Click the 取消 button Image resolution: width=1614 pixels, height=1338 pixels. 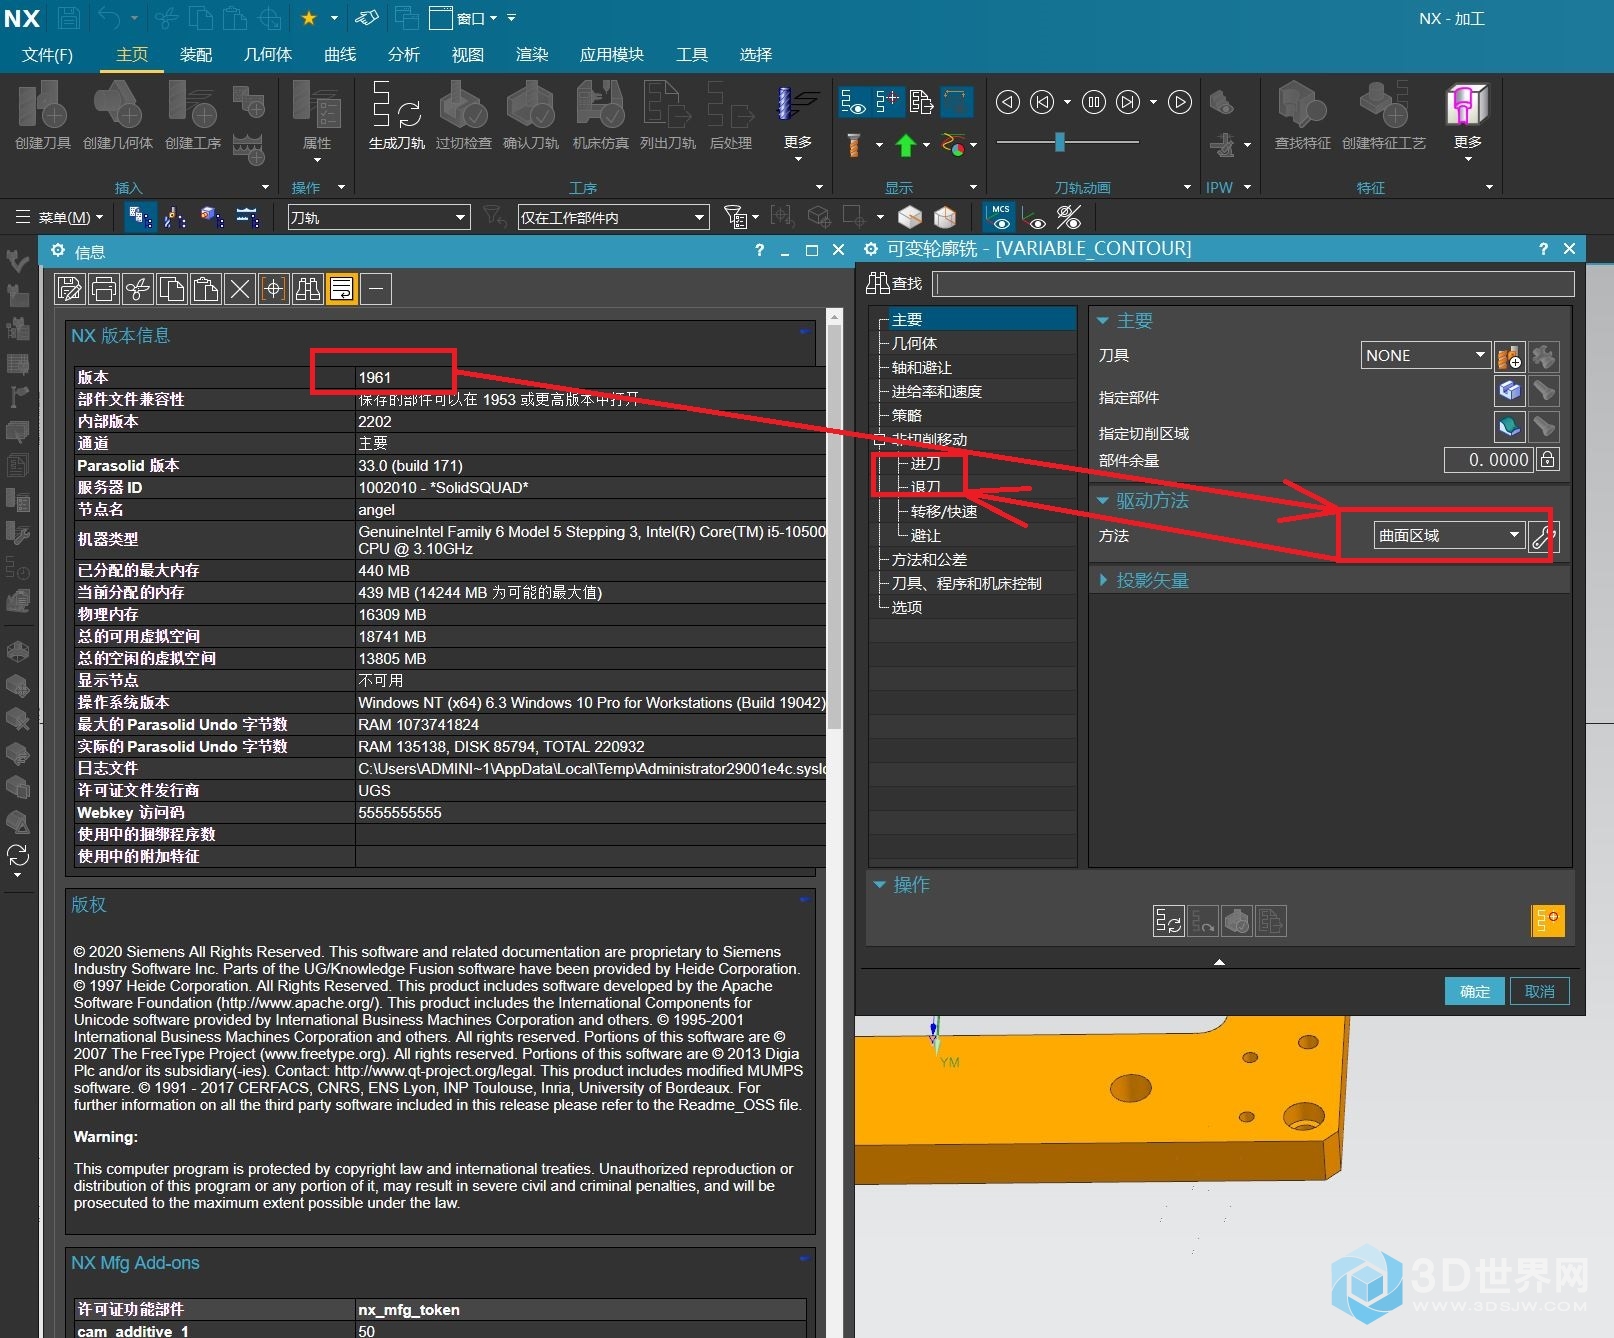tap(1540, 991)
